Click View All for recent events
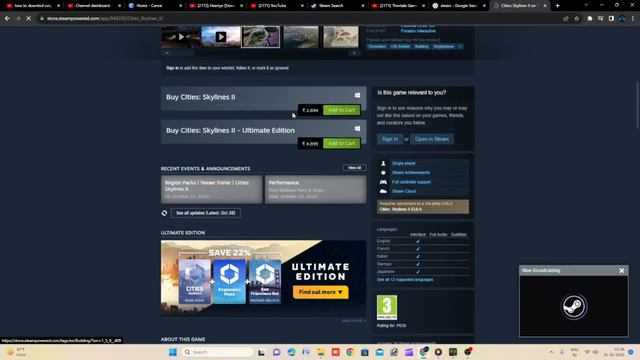The width and height of the screenshot is (640, 360). pyautogui.click(x=354, y=168)
